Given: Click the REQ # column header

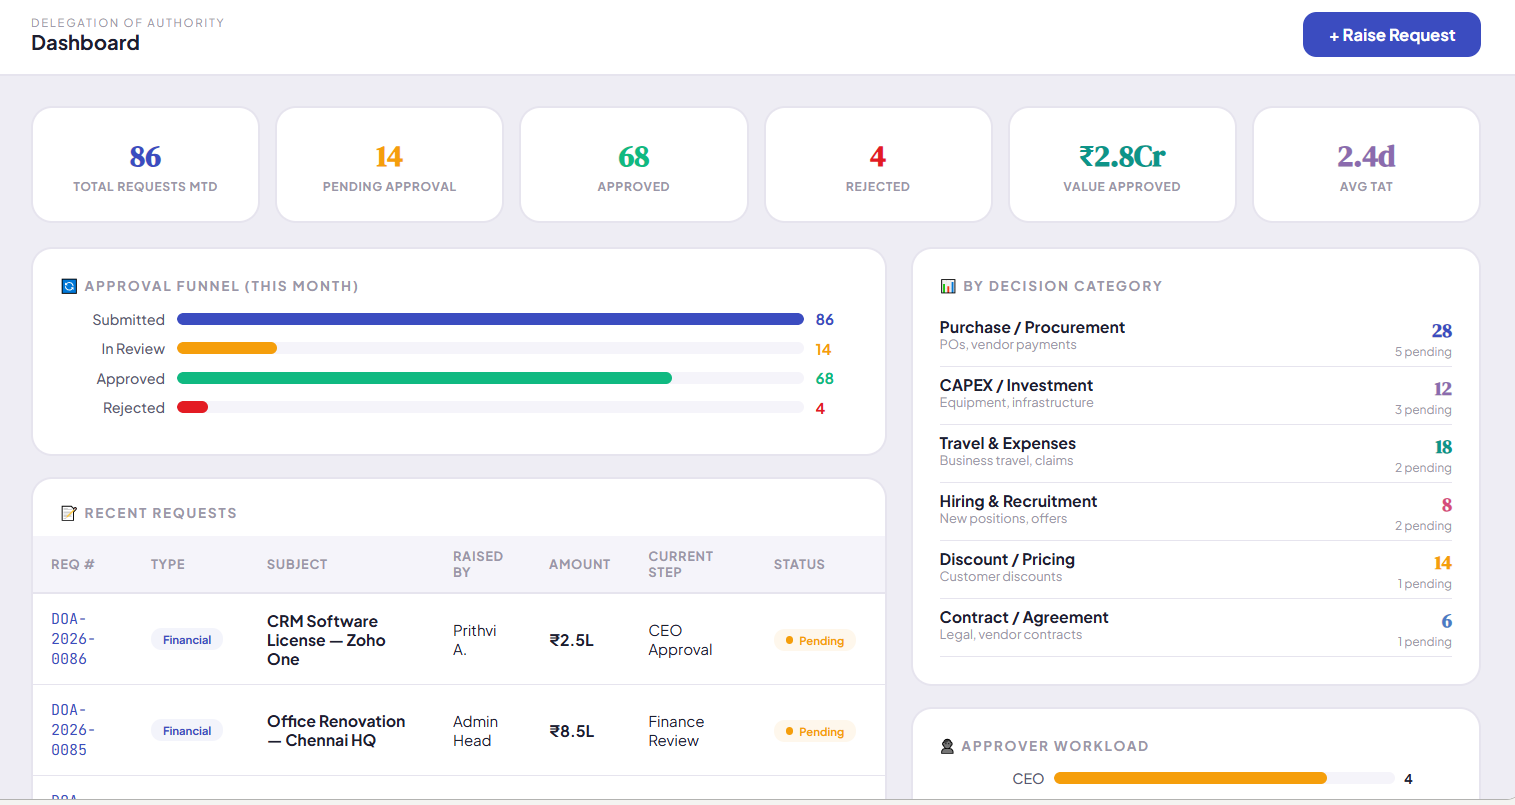Looking at the screenshot, I should pos(73,564).
